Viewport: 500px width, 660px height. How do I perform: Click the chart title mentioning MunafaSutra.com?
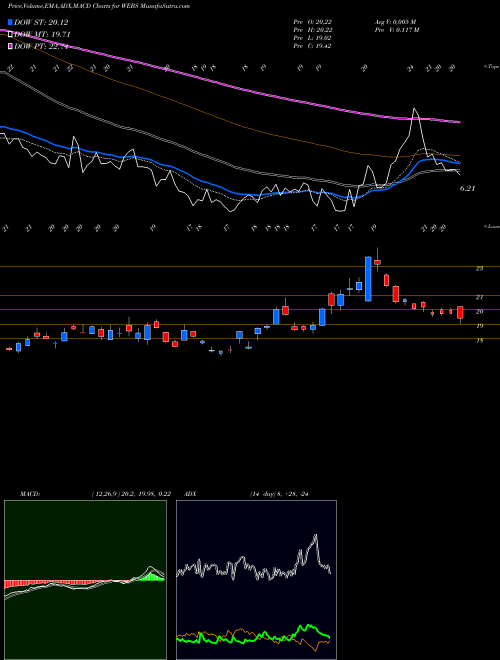coord(99,6)
